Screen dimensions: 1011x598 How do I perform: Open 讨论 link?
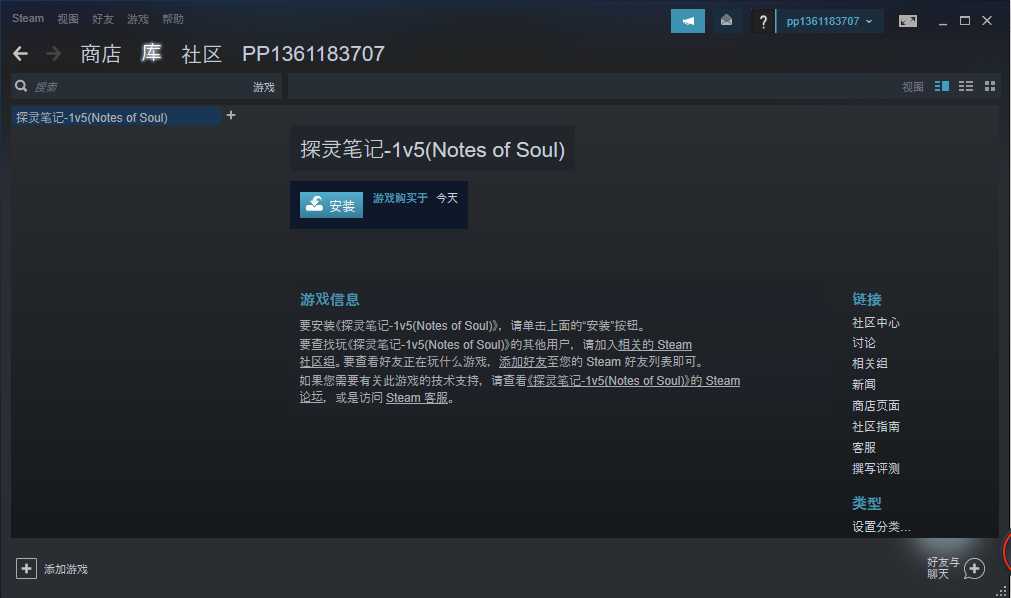click(864, 343)
